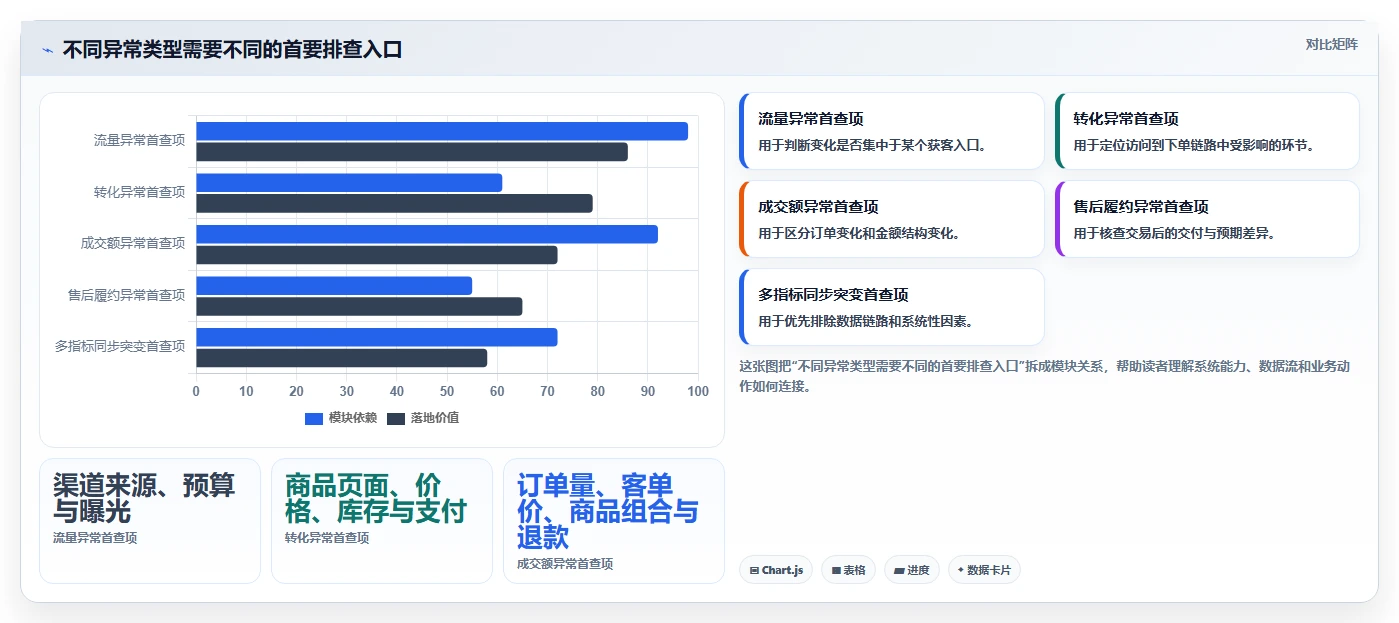
Task: Click the dark bar for 成交额异常首查项
Action: (x=377, y=255)
